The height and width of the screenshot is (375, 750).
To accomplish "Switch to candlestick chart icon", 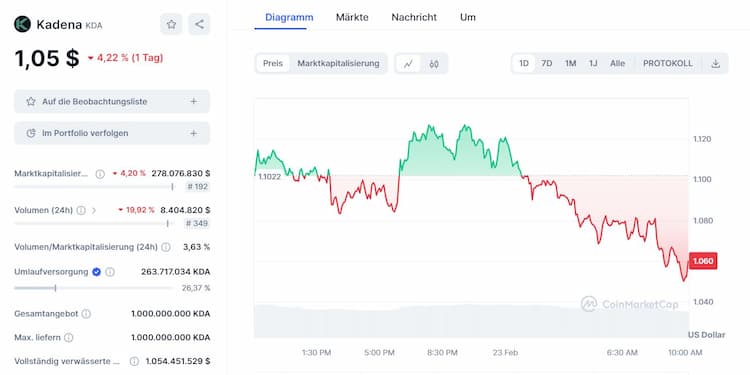I will 434,64.
